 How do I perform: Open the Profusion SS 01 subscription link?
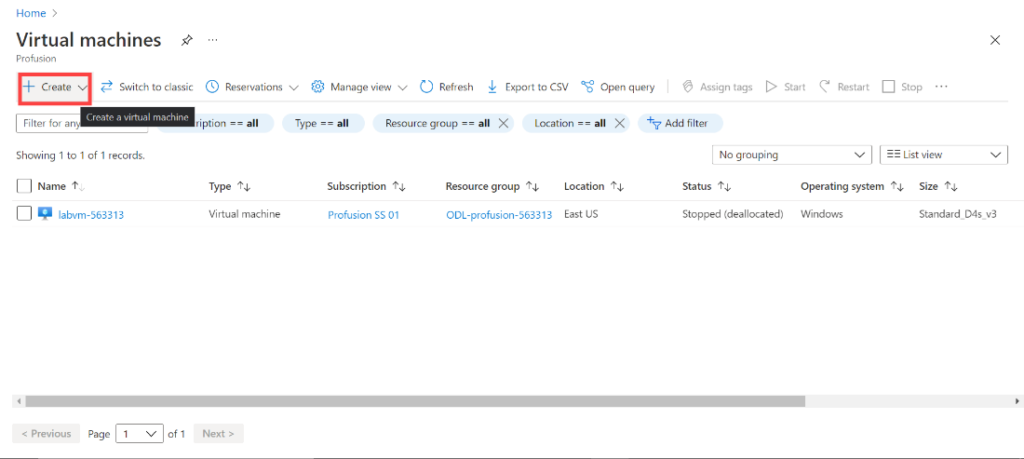tap(363, 215)
